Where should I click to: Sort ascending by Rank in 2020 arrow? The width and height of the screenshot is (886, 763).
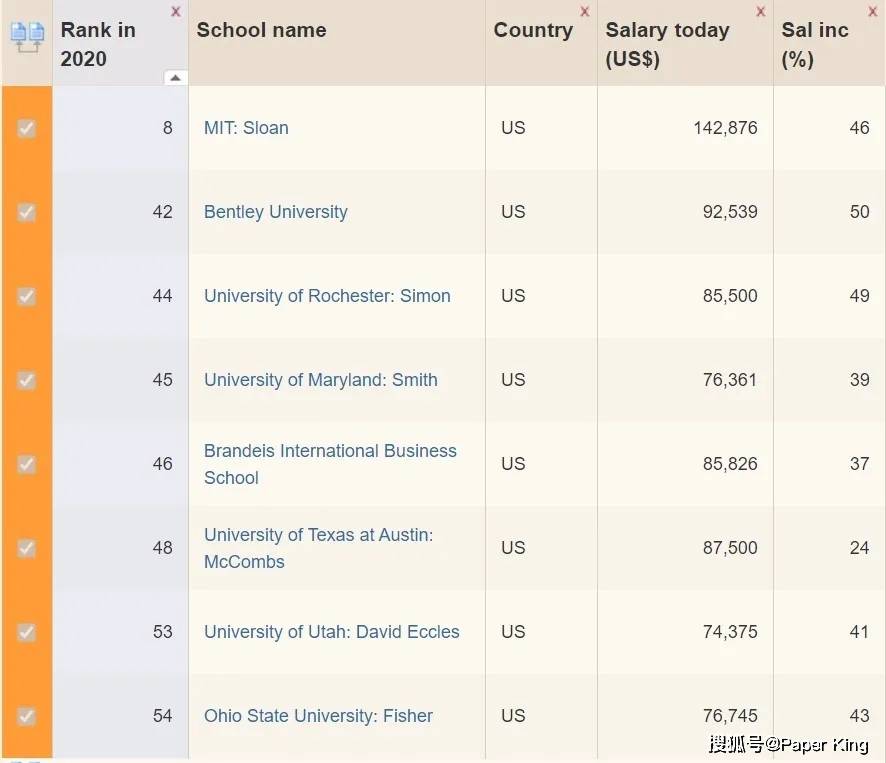tap(175, 78)
